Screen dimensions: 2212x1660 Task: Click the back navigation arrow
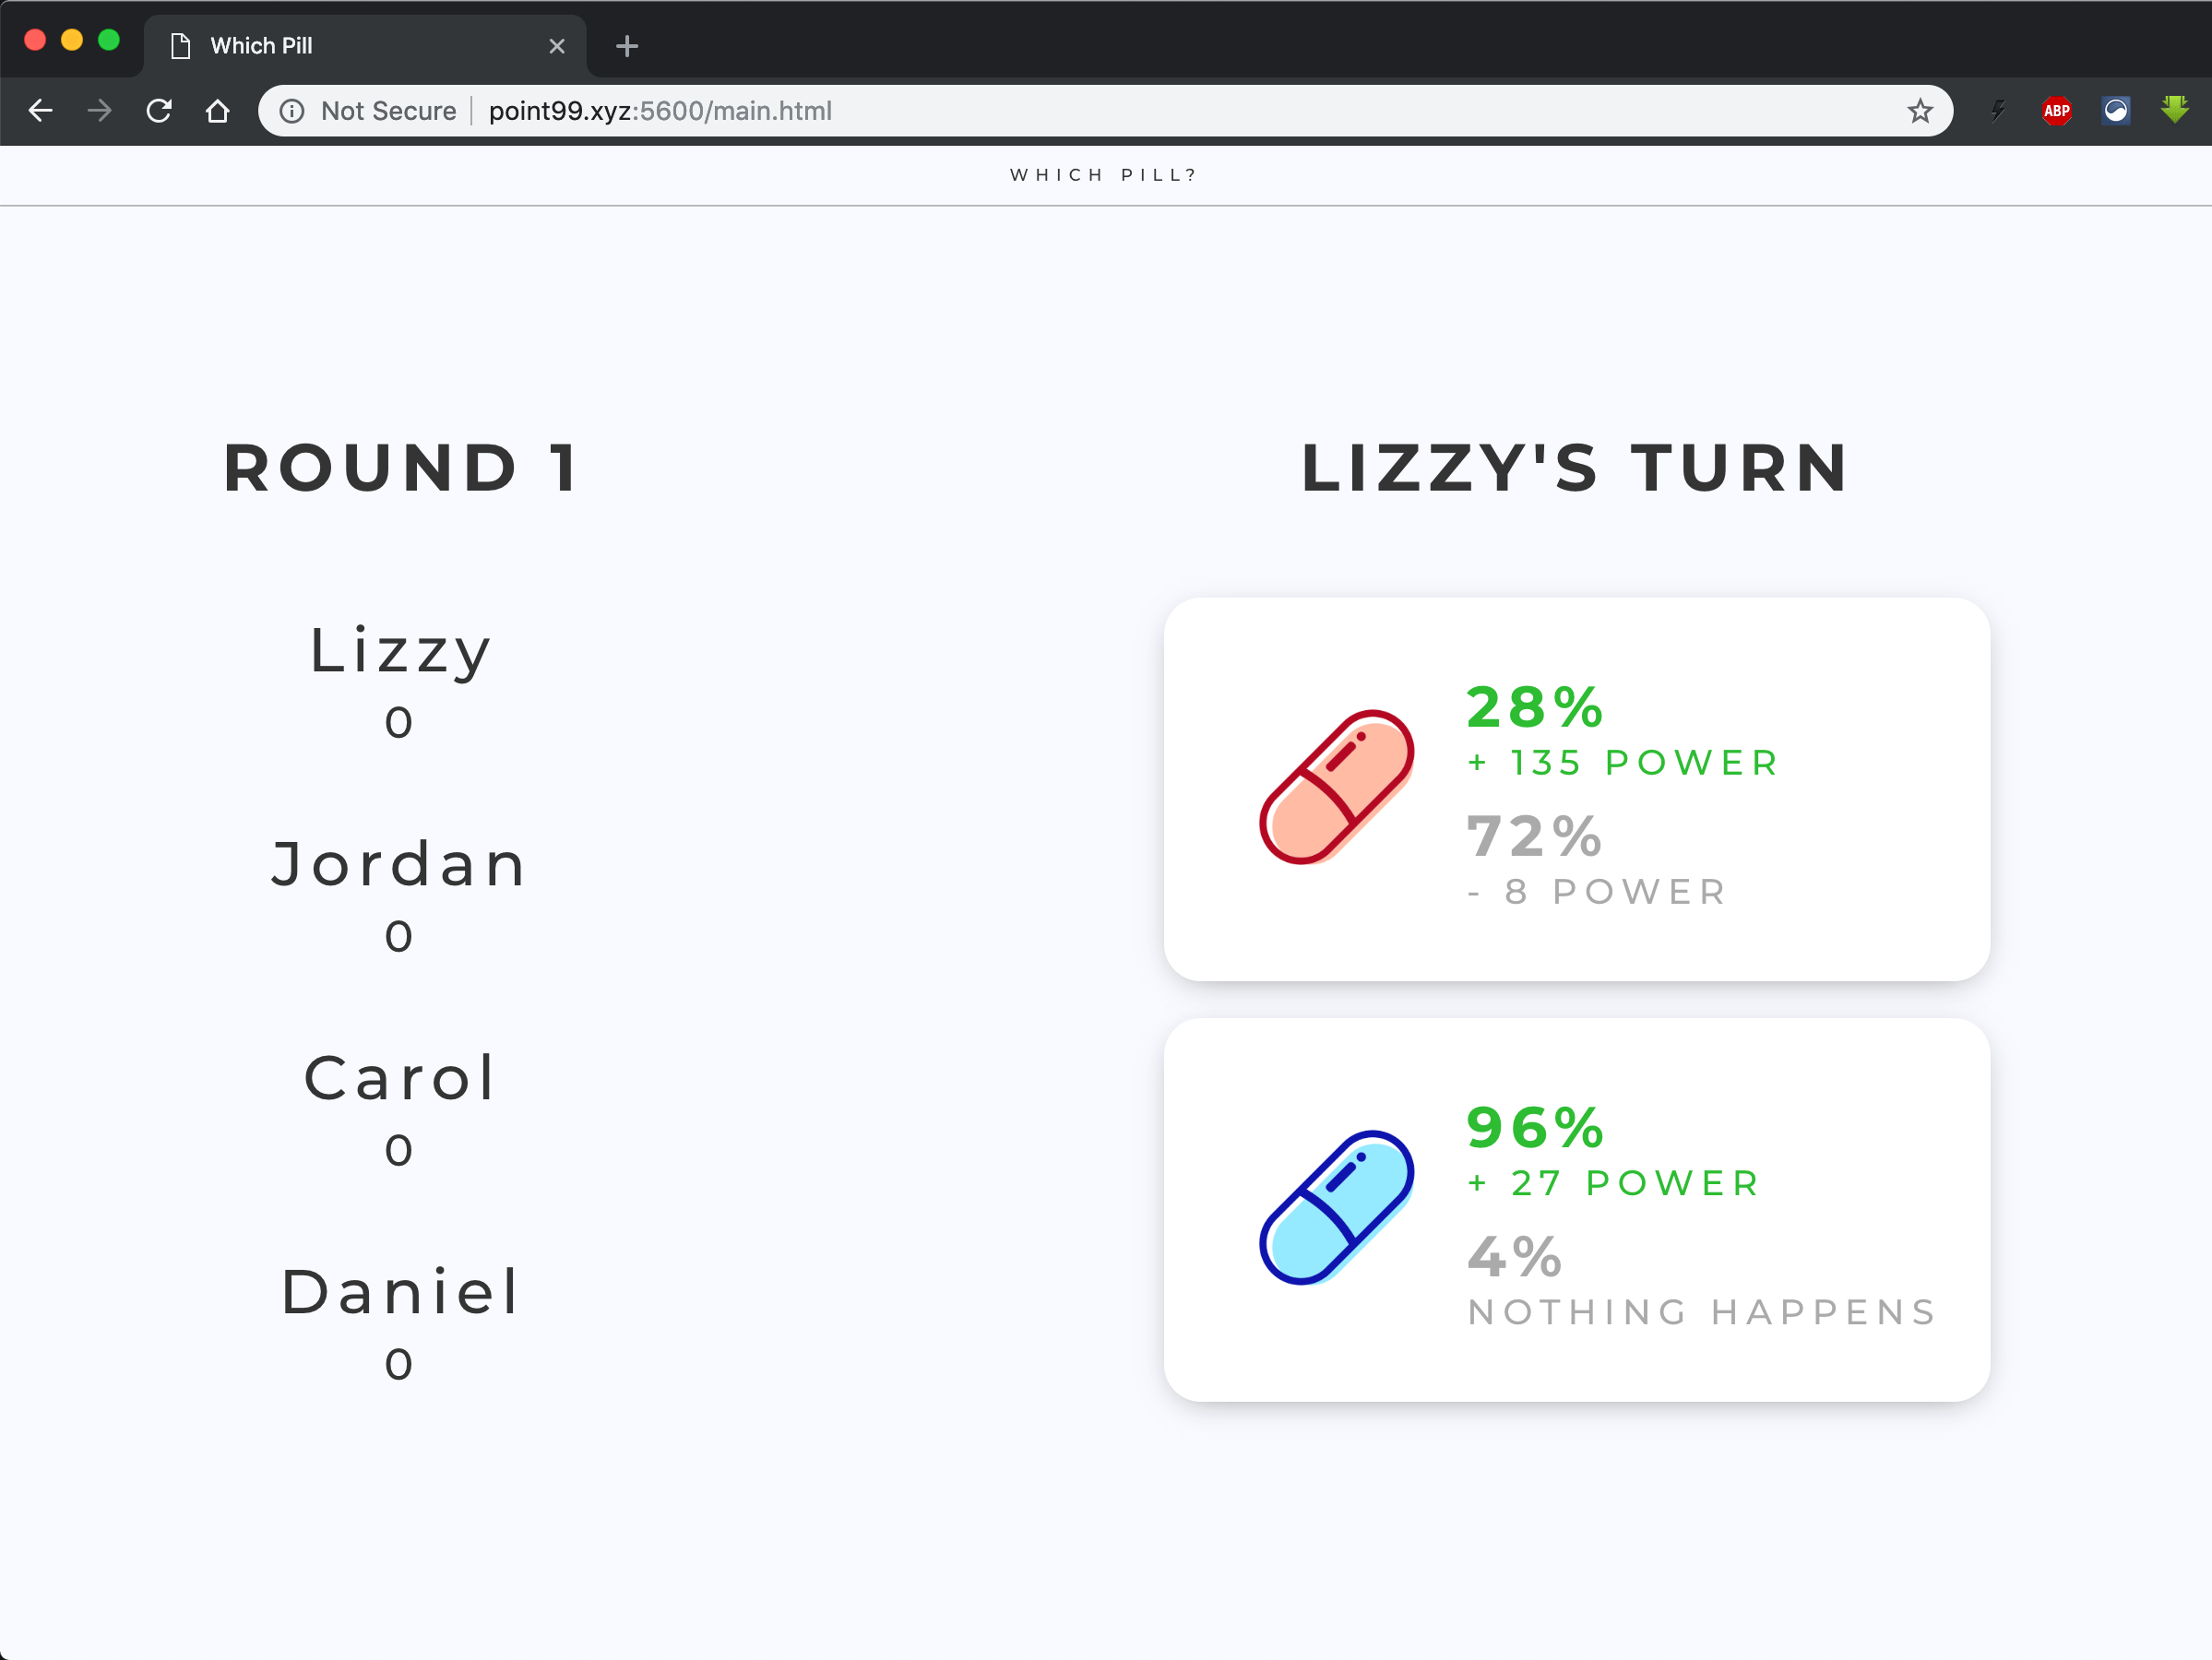pyautogui.click(x=39, y=110)
